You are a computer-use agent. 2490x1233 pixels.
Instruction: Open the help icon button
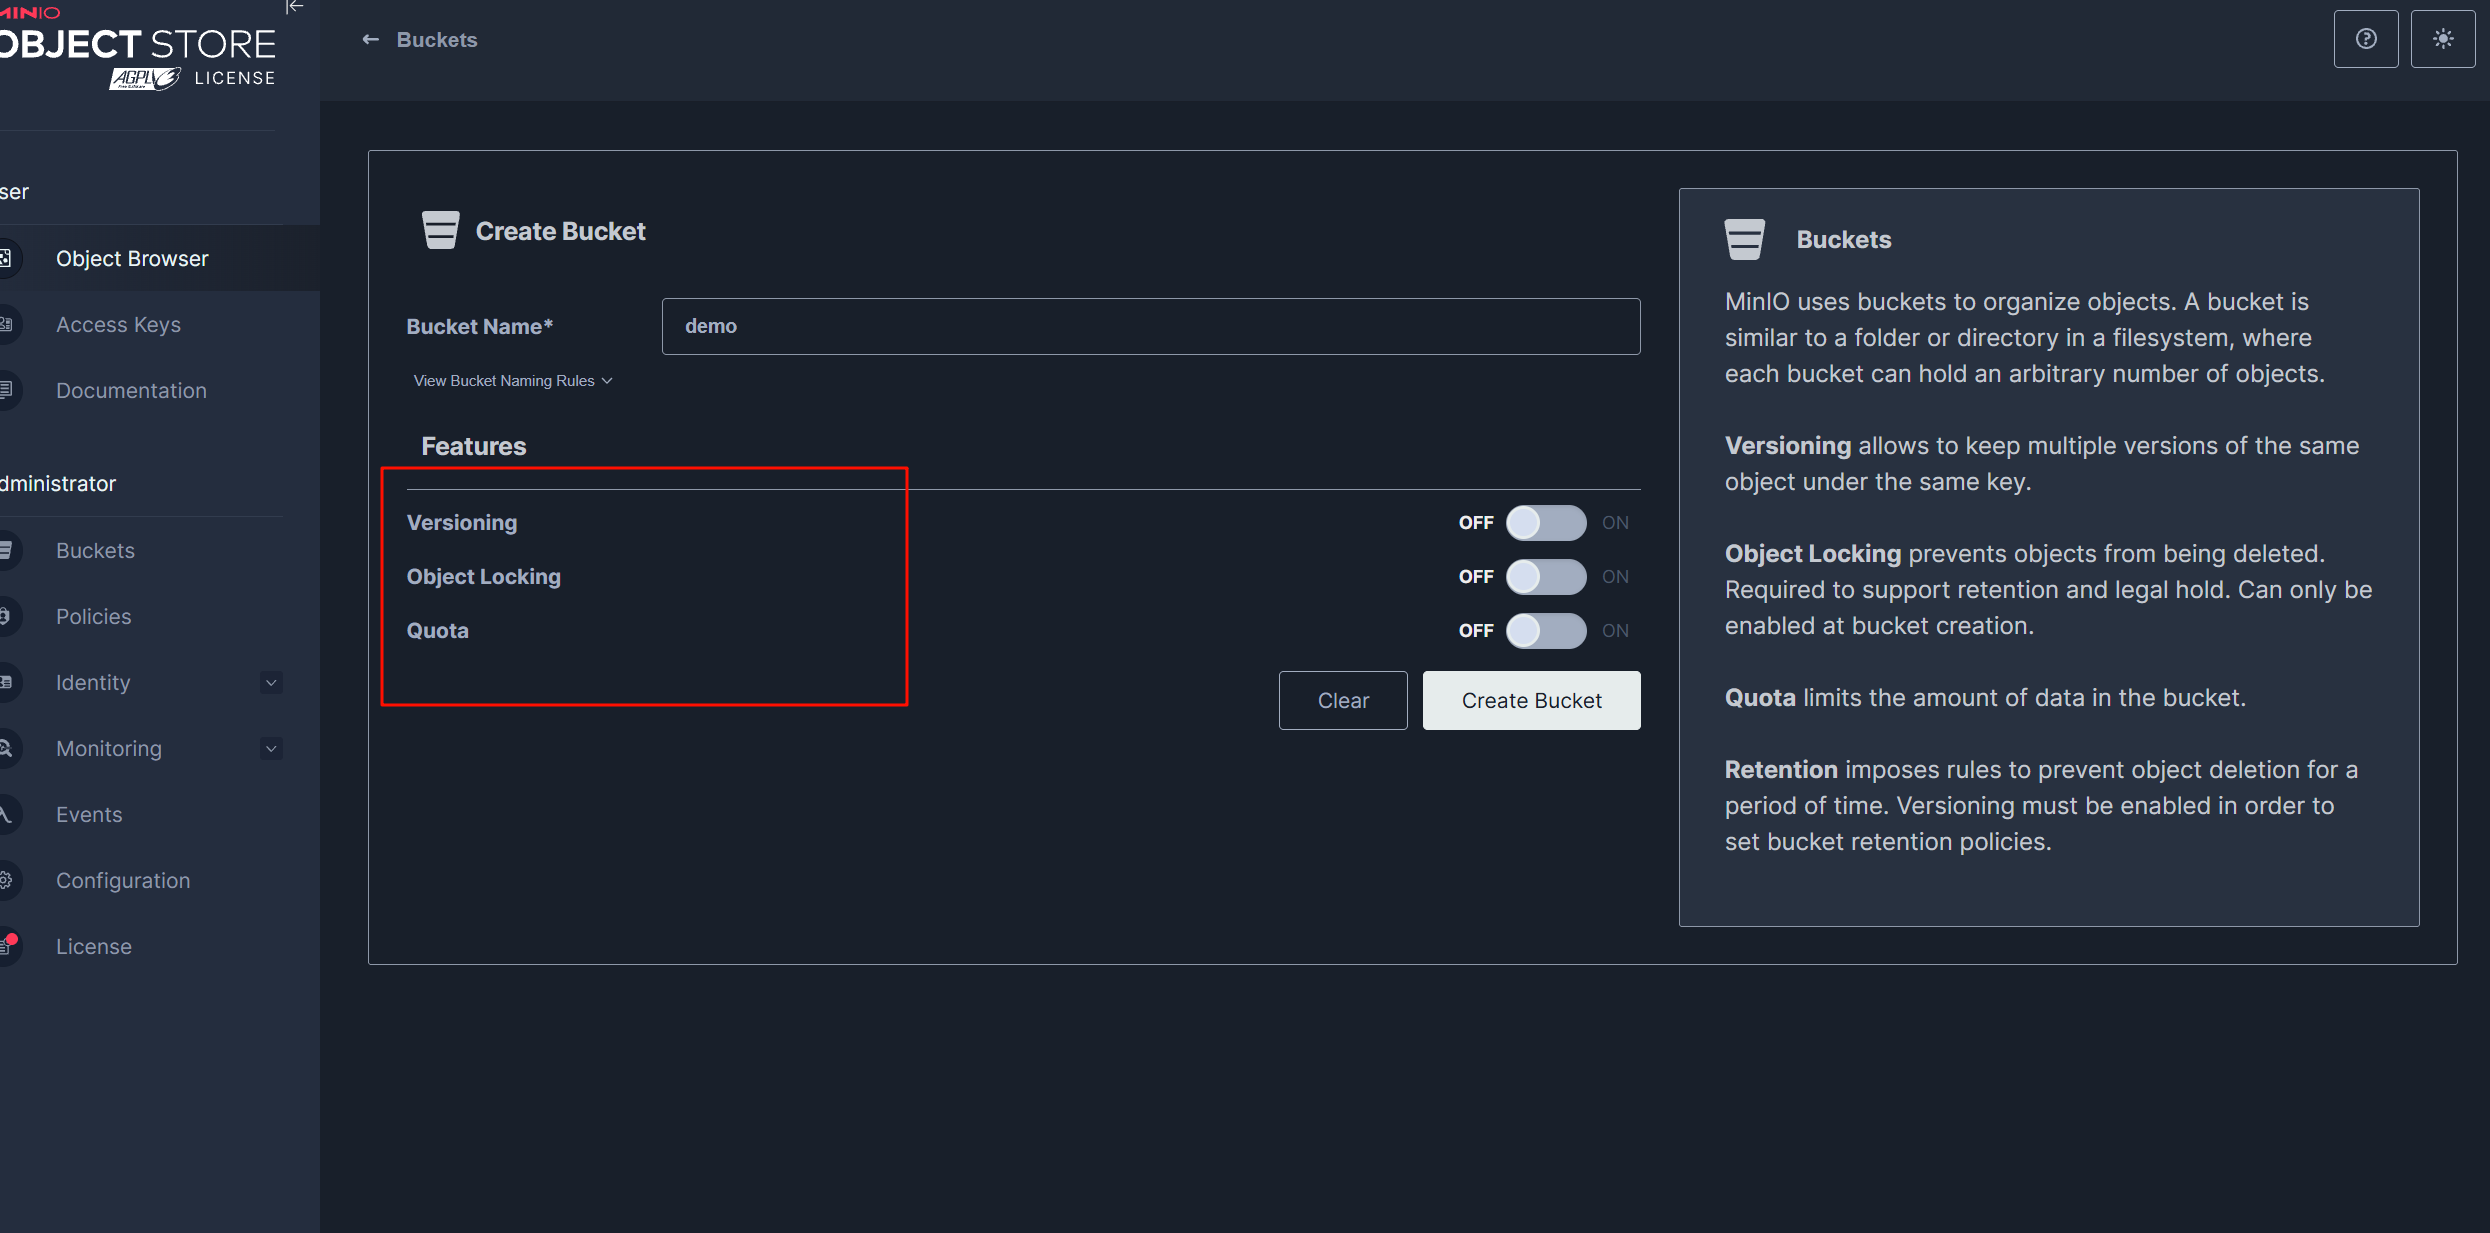click(2366, 39)
